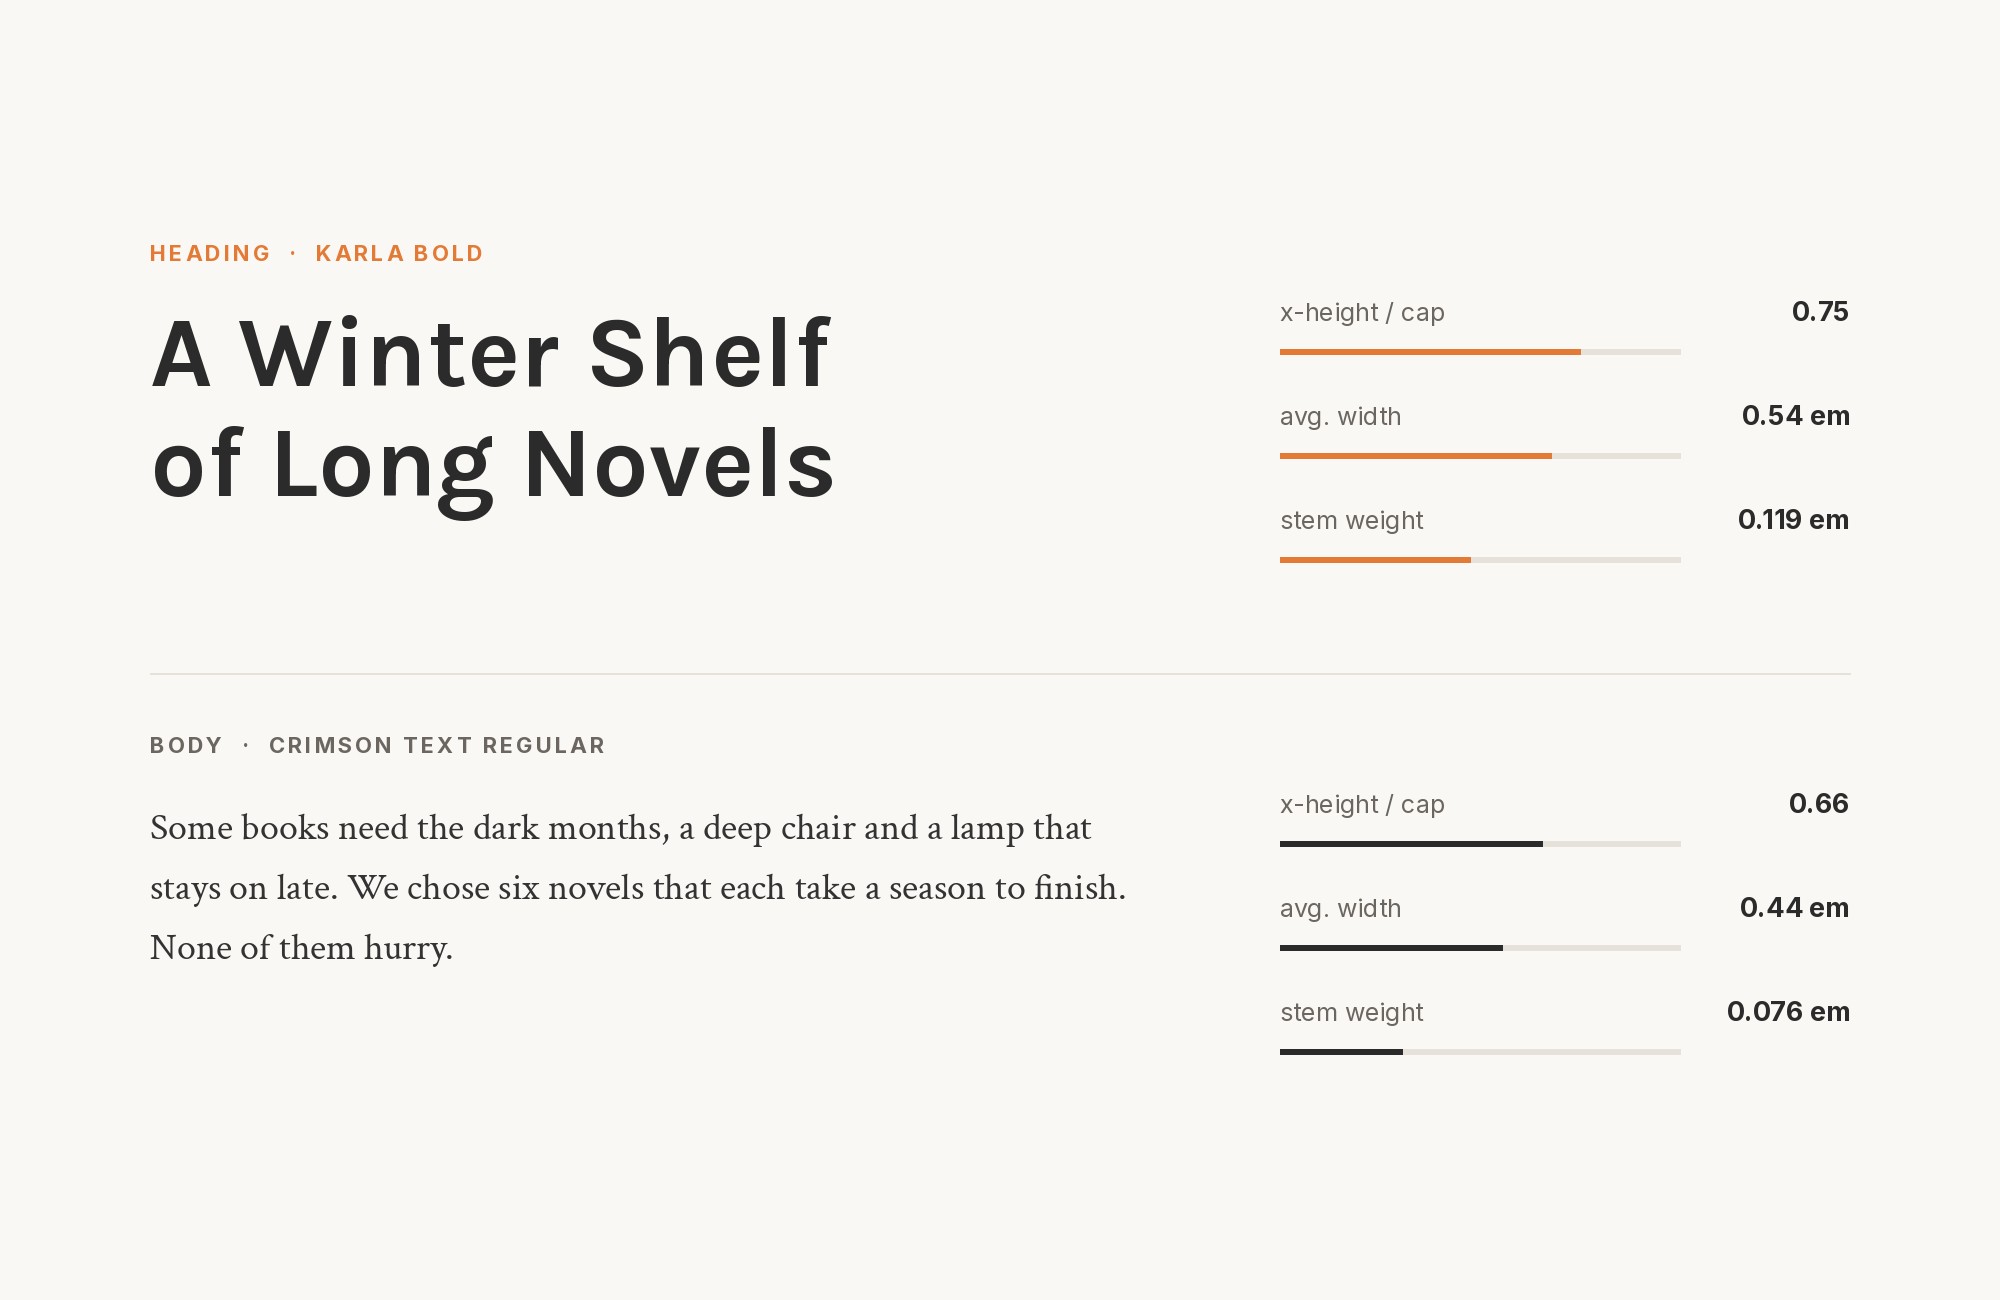Click the body x-height / cap dark bar

point(1411,844)
